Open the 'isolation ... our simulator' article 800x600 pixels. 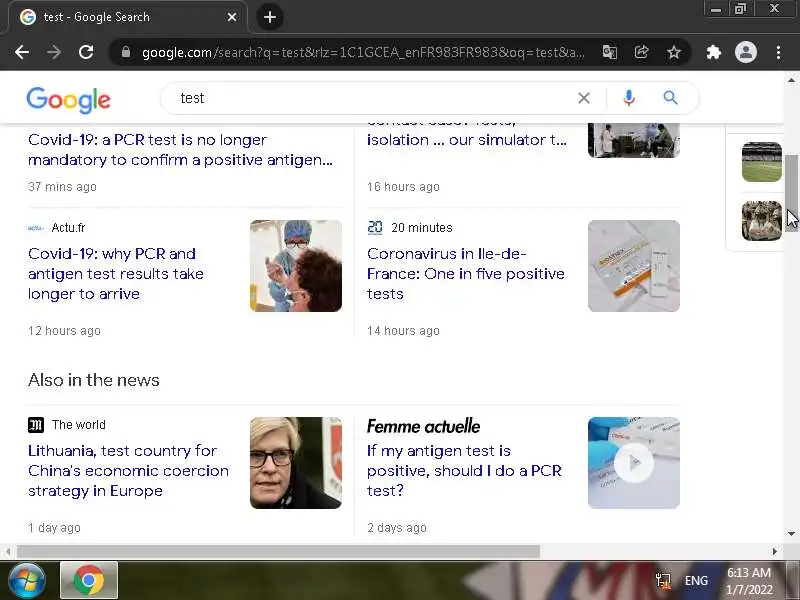tap(466, 139)
